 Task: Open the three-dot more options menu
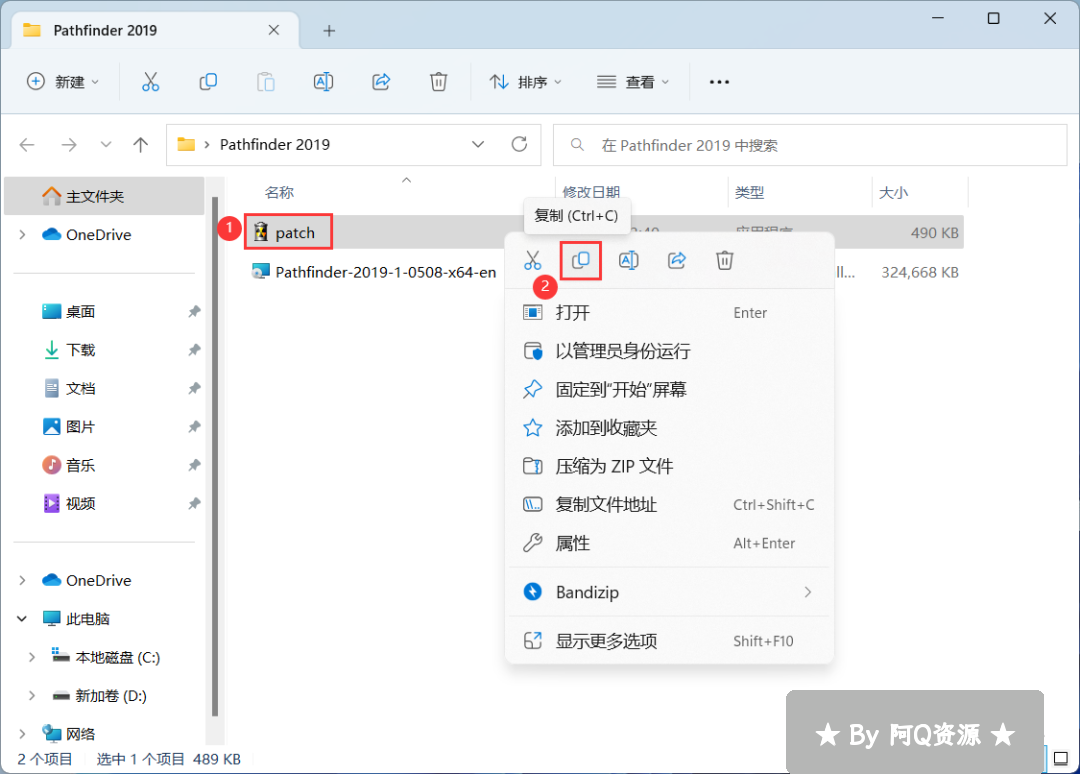719,82
